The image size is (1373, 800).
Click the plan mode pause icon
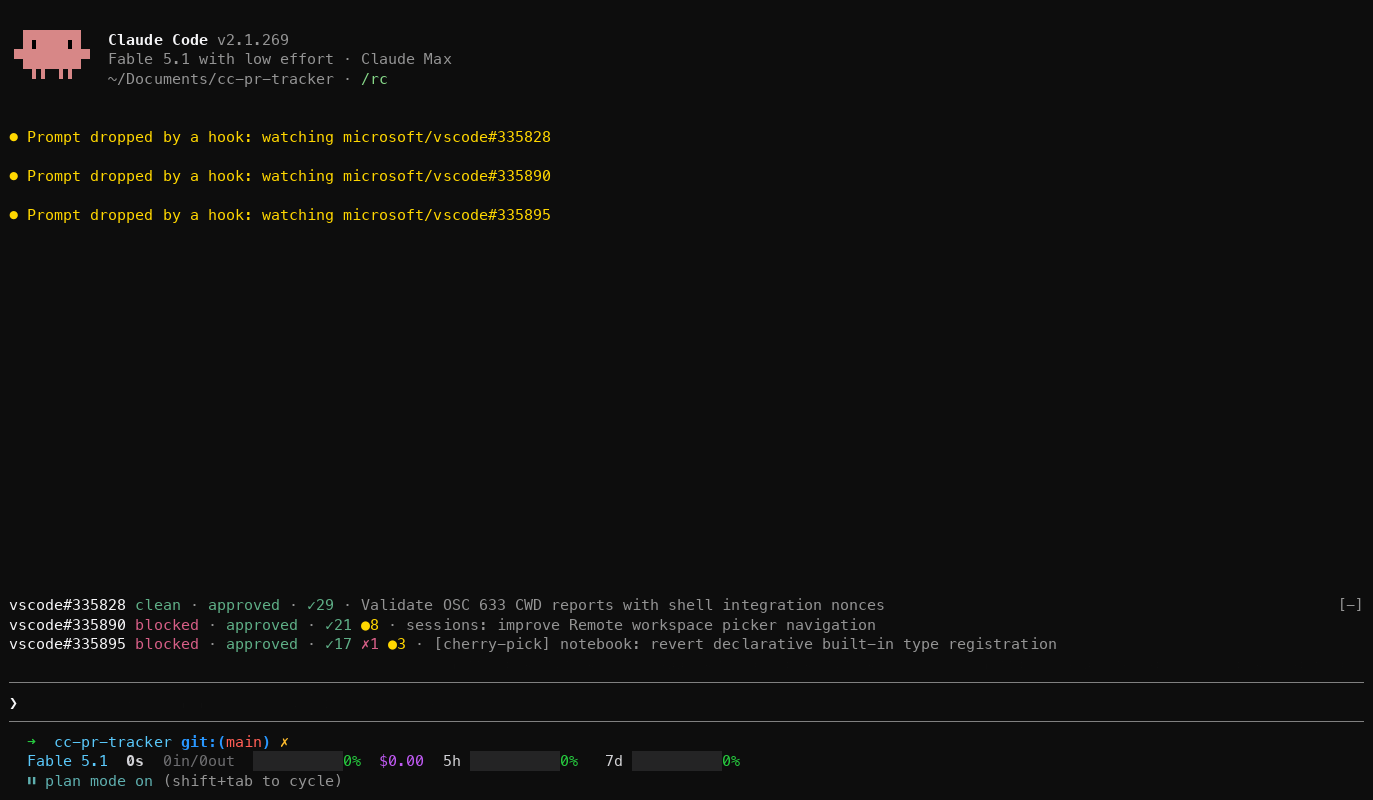[32, 781]
